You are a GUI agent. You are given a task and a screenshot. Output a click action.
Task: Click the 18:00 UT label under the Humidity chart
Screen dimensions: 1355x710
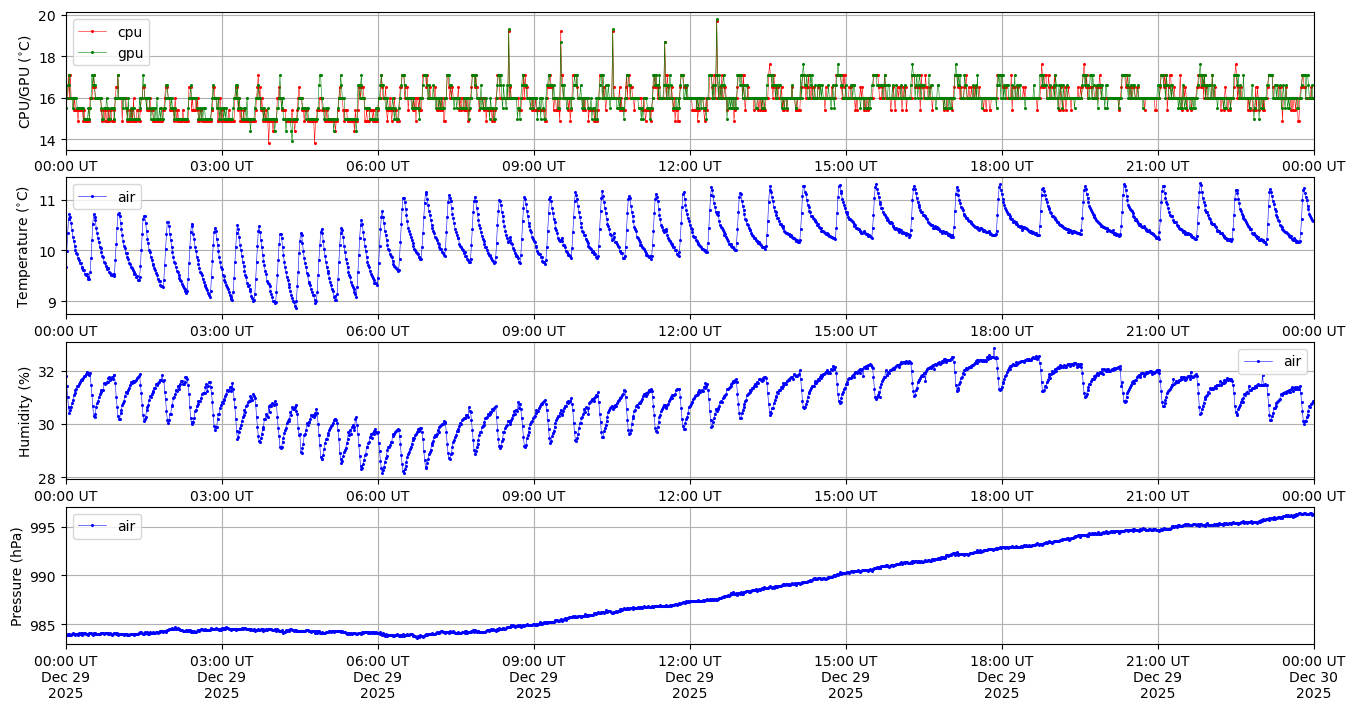1002,495
